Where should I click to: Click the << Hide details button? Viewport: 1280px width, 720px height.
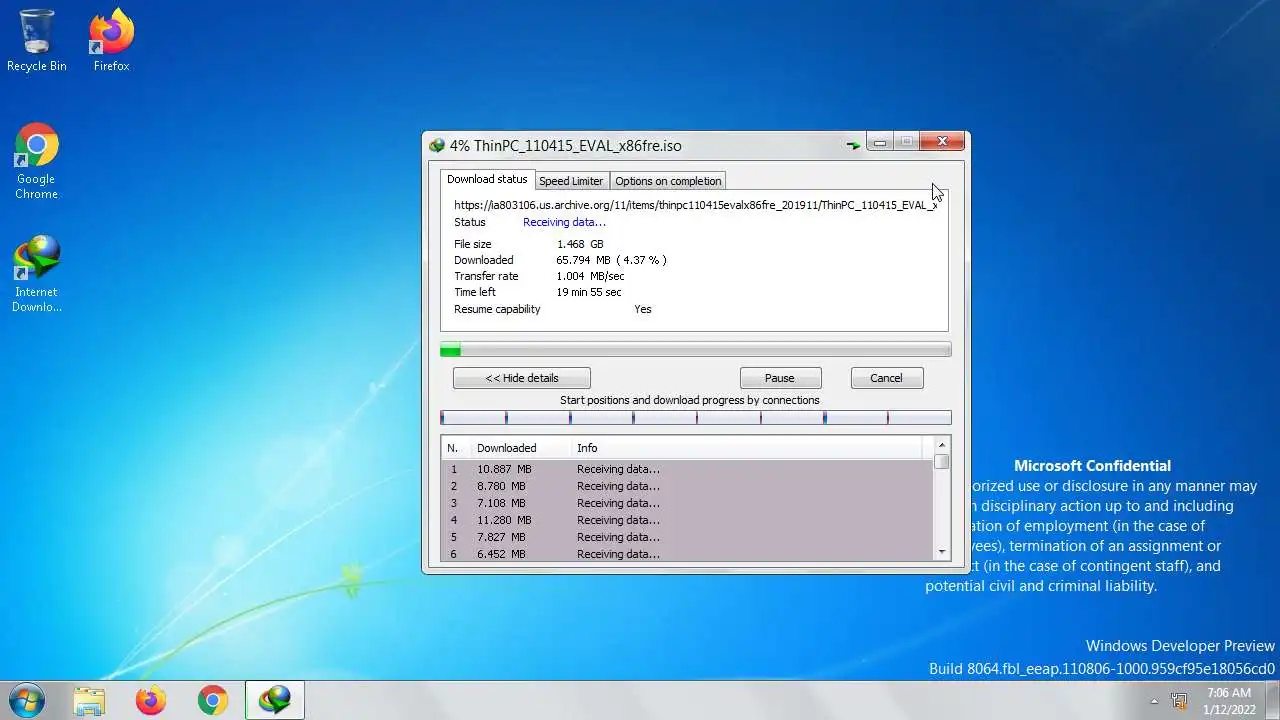(x=522, y=378)
